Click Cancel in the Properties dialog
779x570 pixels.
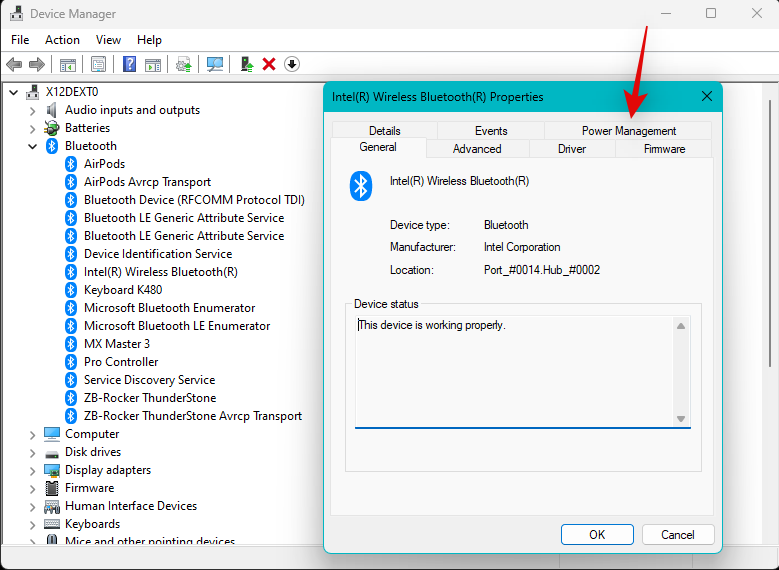(678, 535)
